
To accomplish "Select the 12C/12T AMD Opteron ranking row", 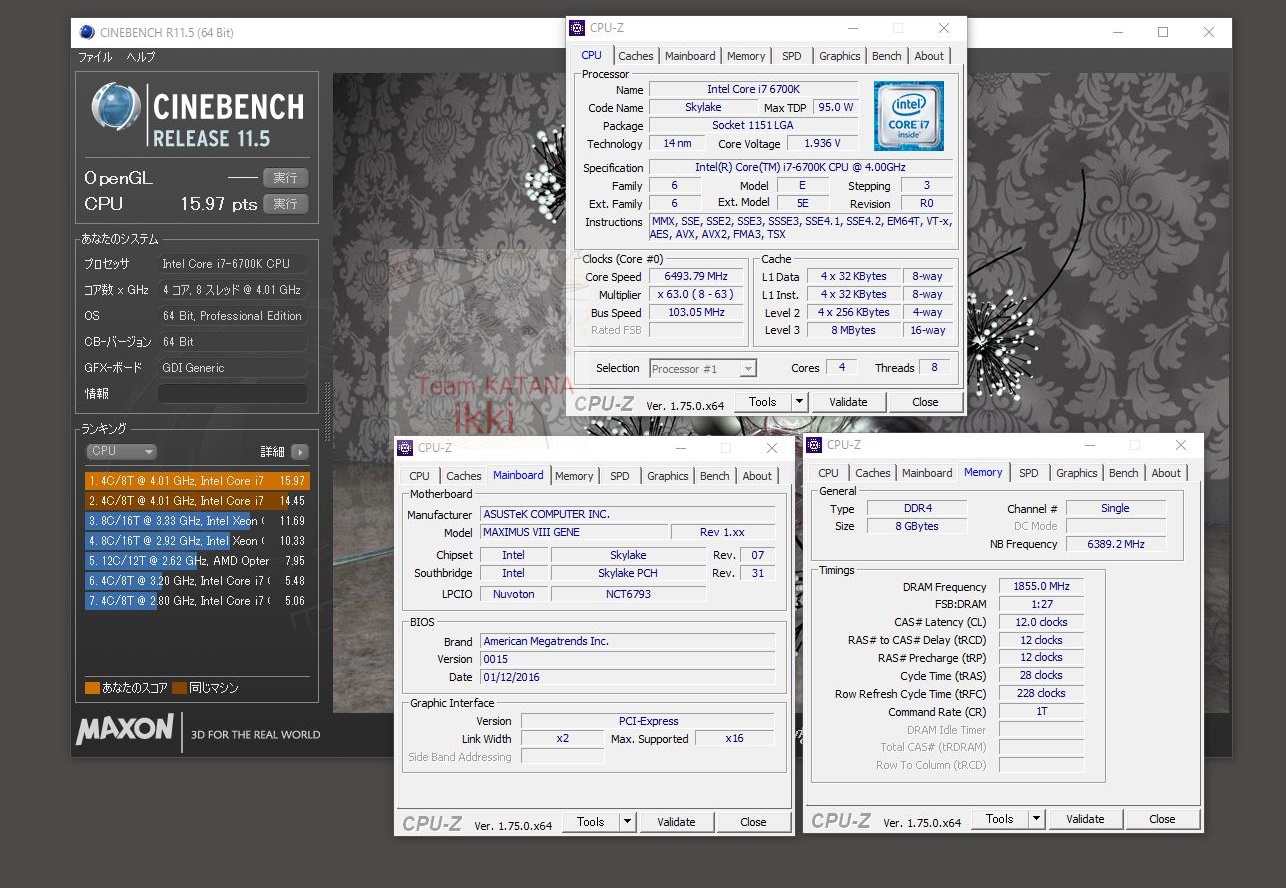I will coord(197,561).
